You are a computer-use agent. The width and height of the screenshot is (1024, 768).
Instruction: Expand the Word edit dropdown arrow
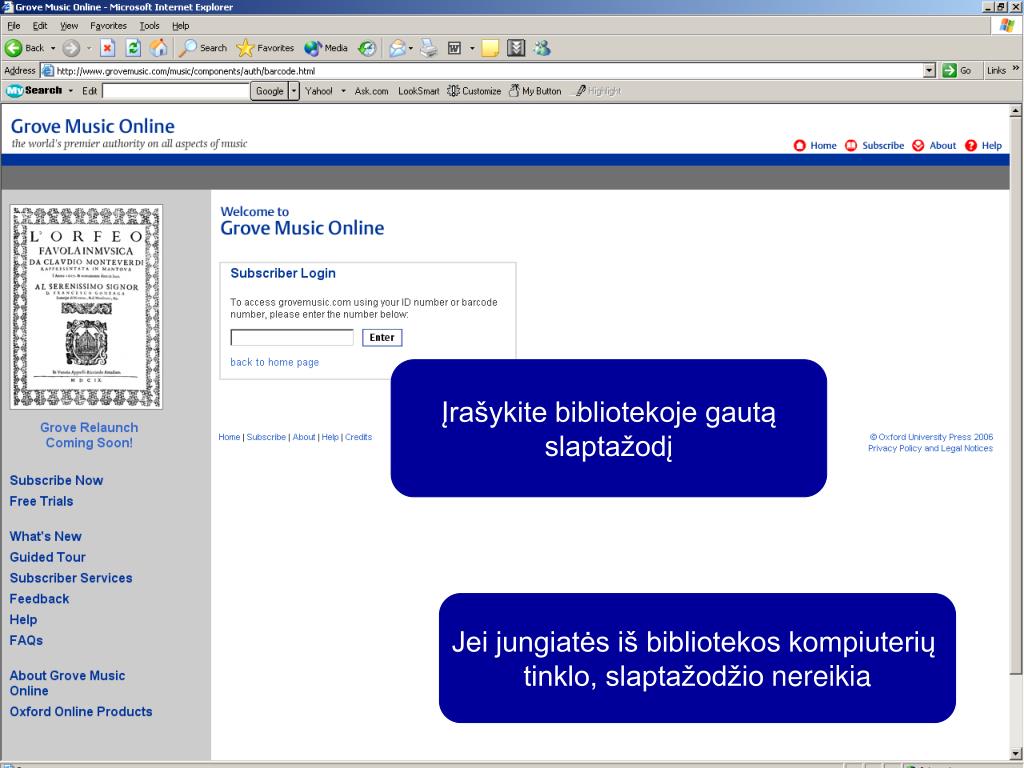coord(472,48)
